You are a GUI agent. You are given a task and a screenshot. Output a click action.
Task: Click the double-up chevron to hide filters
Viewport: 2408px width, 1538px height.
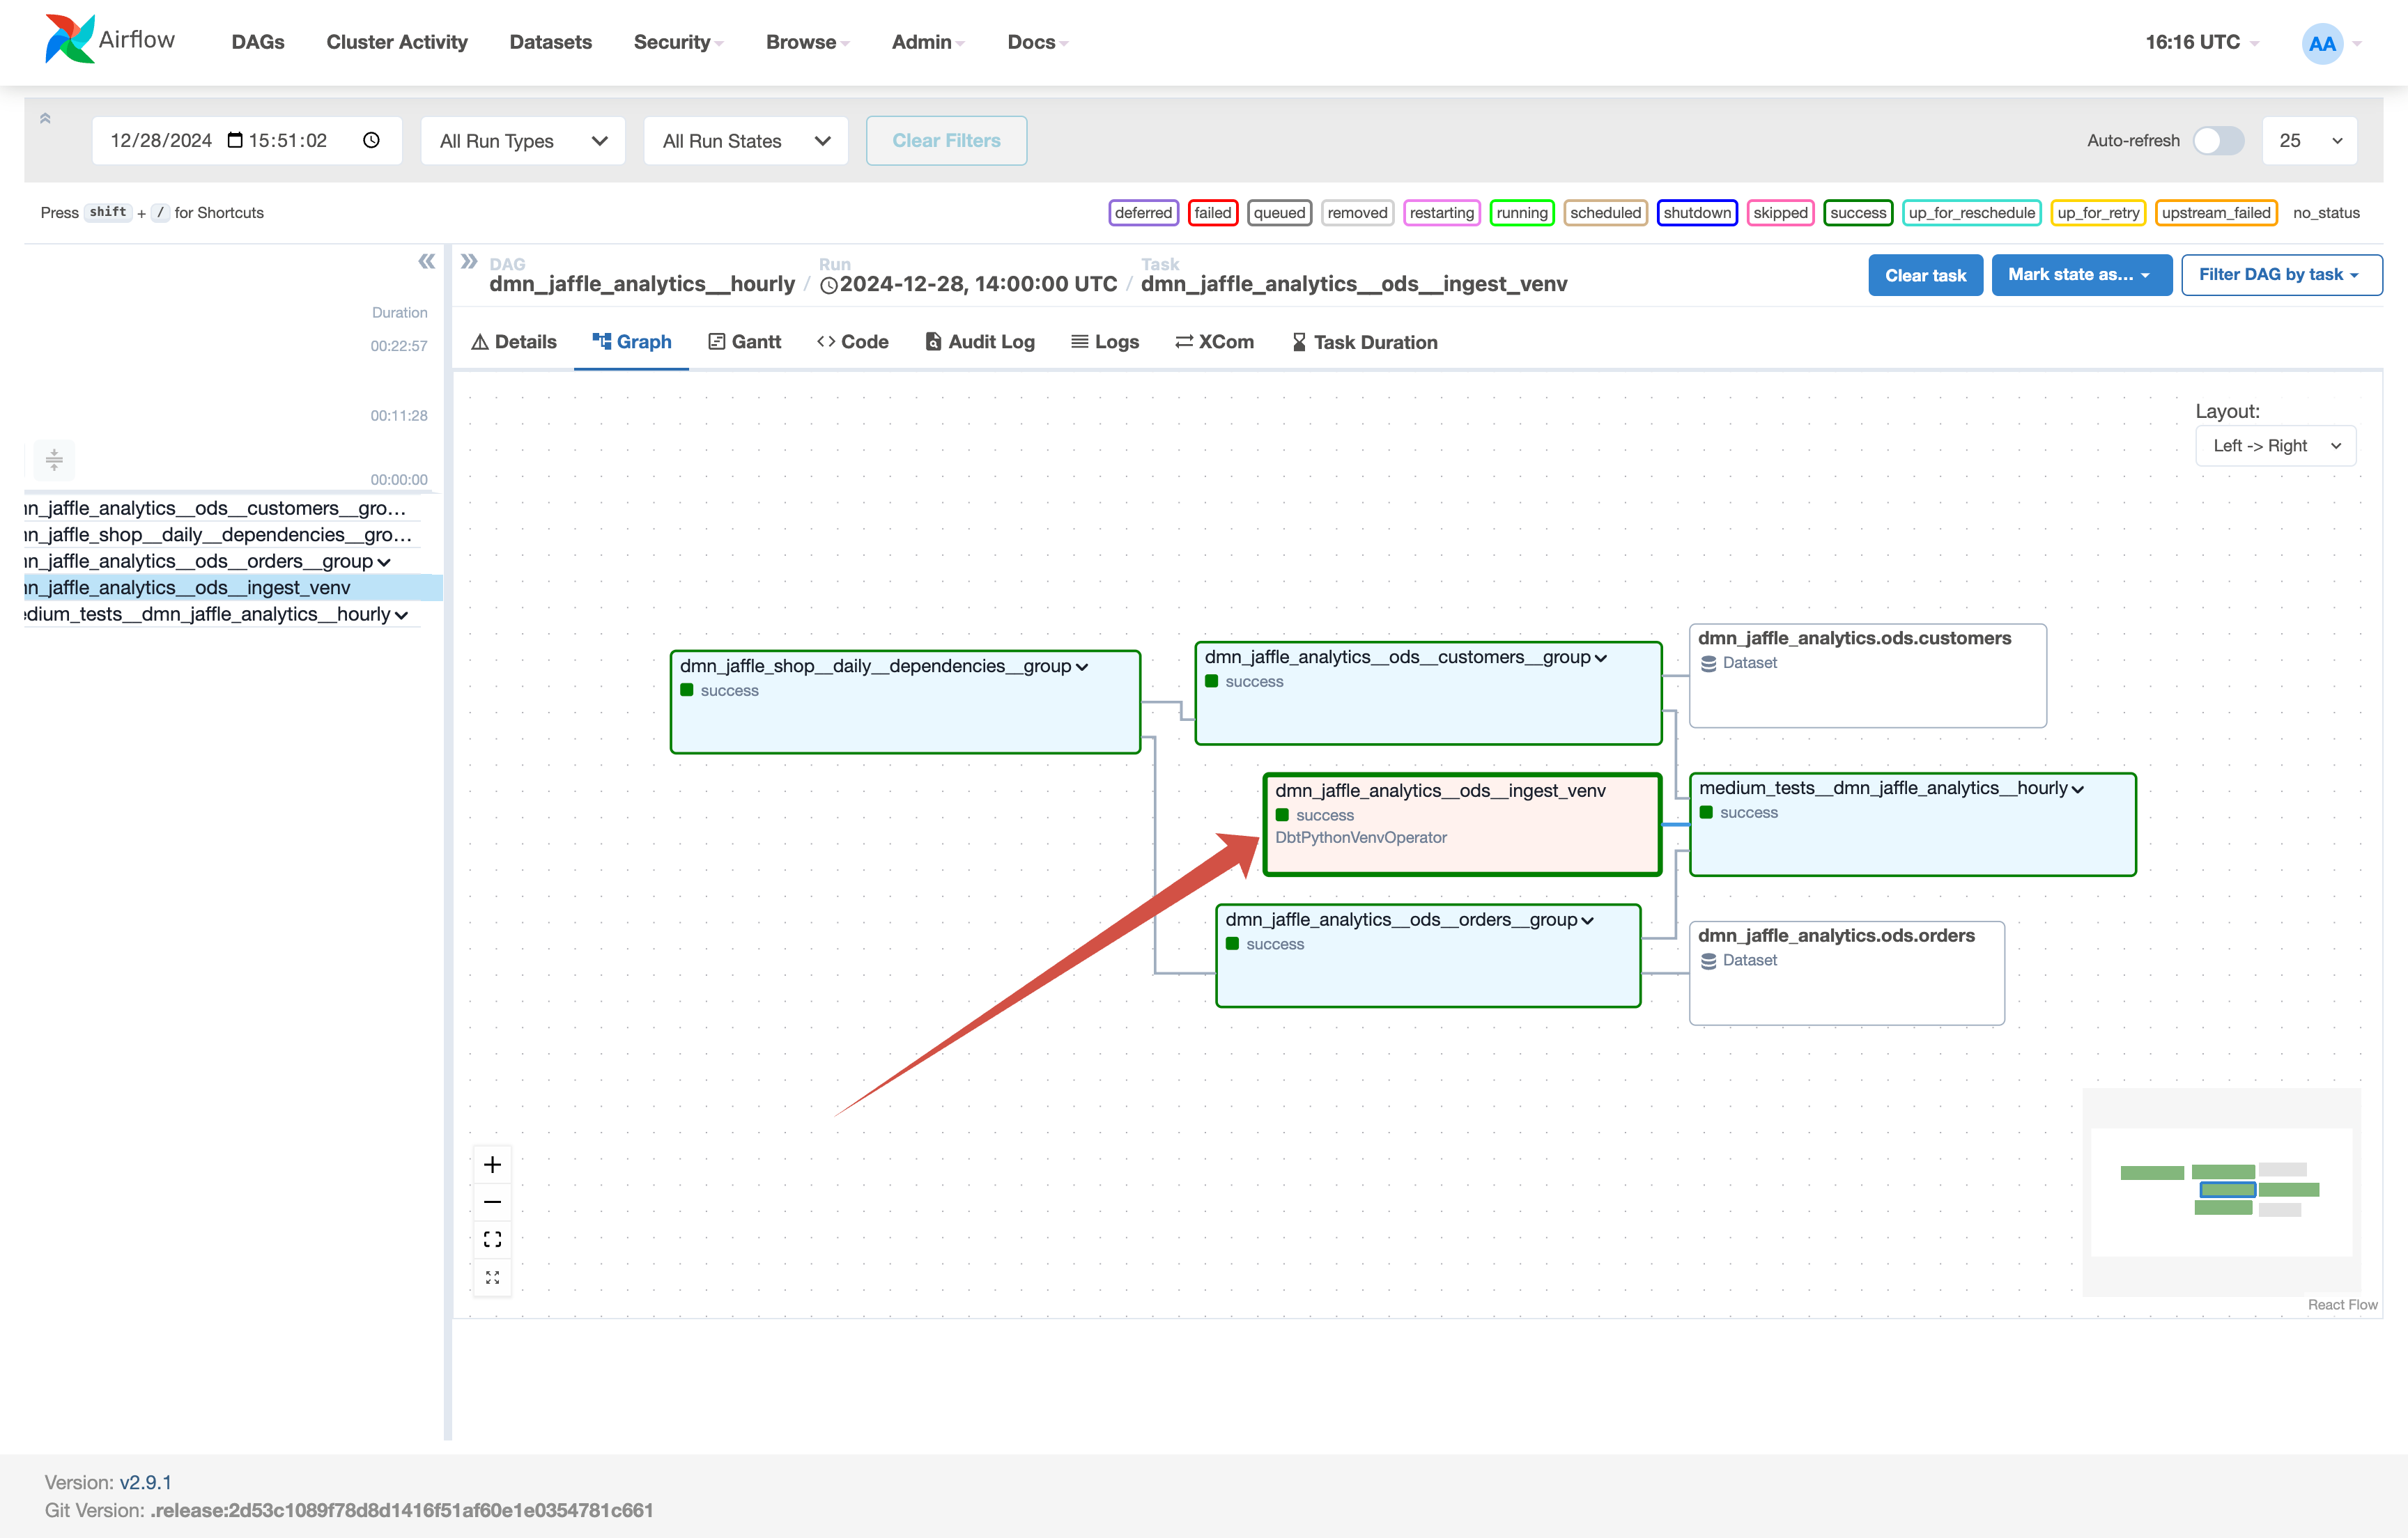tap(45, 119)
